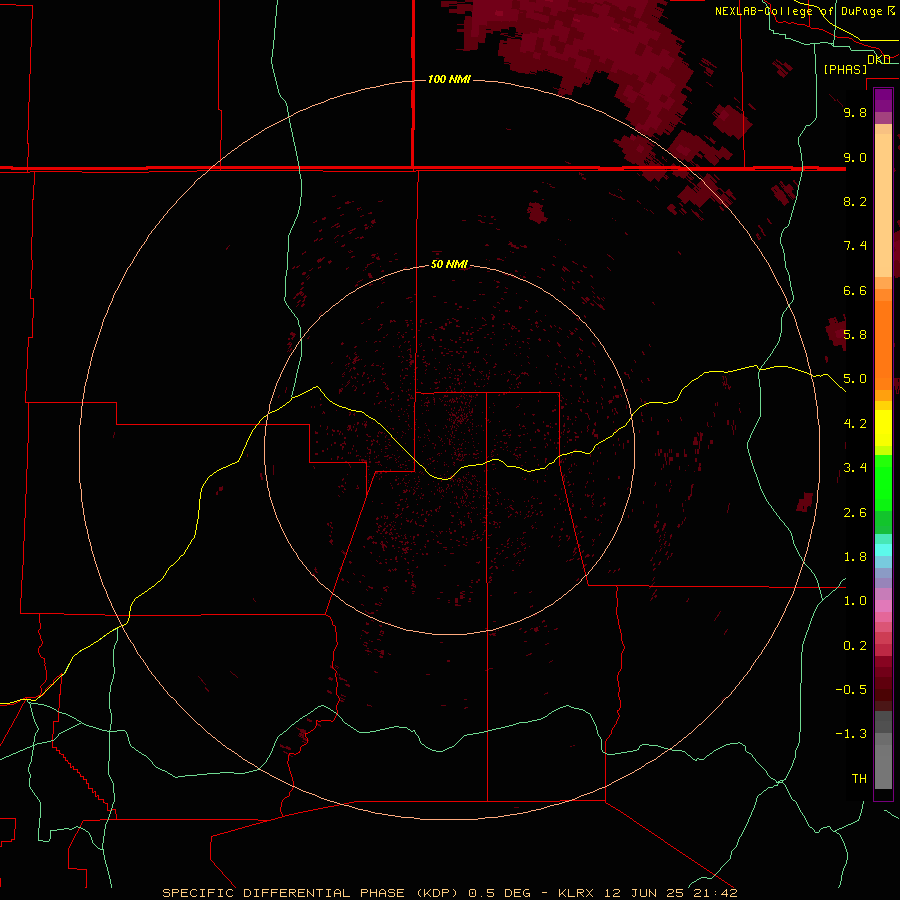Click "SPECIFIC DIFFERENTIAL PHASE (KDP)" in the caption

click(x=310, y=893)
